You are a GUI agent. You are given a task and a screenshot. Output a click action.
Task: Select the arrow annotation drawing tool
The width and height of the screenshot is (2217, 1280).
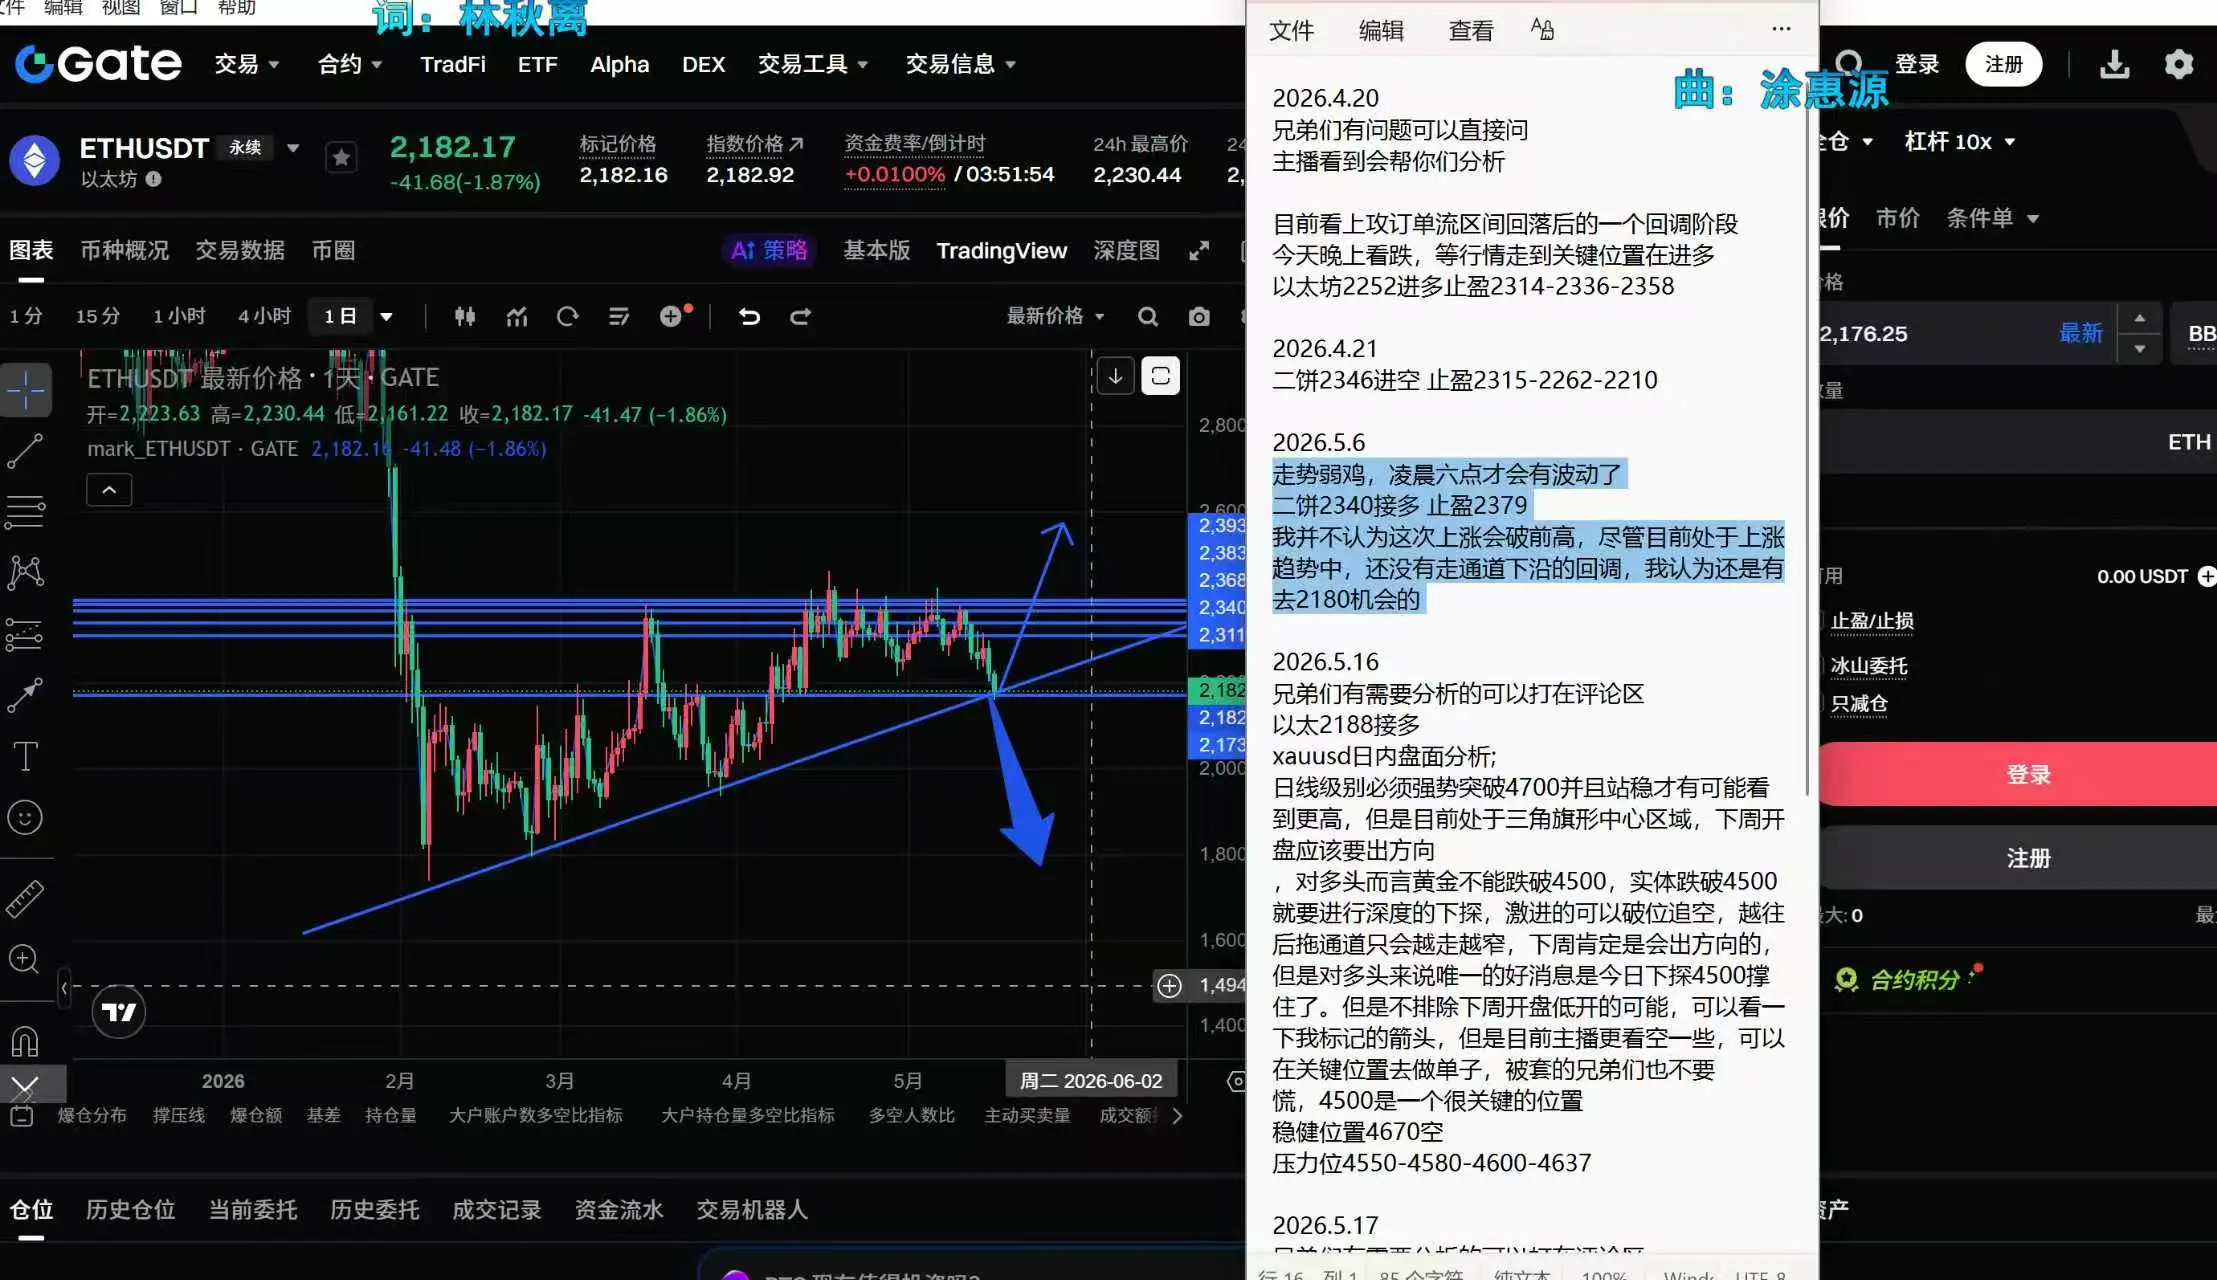26,694
